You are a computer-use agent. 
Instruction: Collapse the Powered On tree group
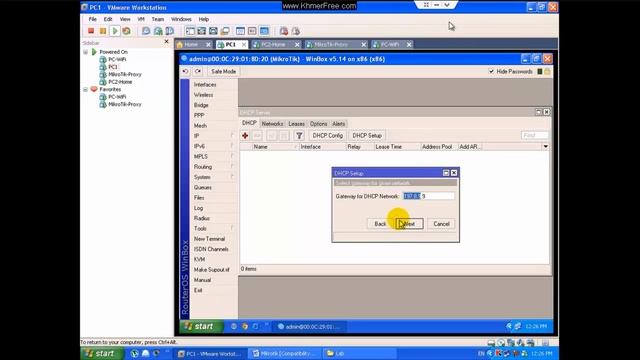pos(85,52)
